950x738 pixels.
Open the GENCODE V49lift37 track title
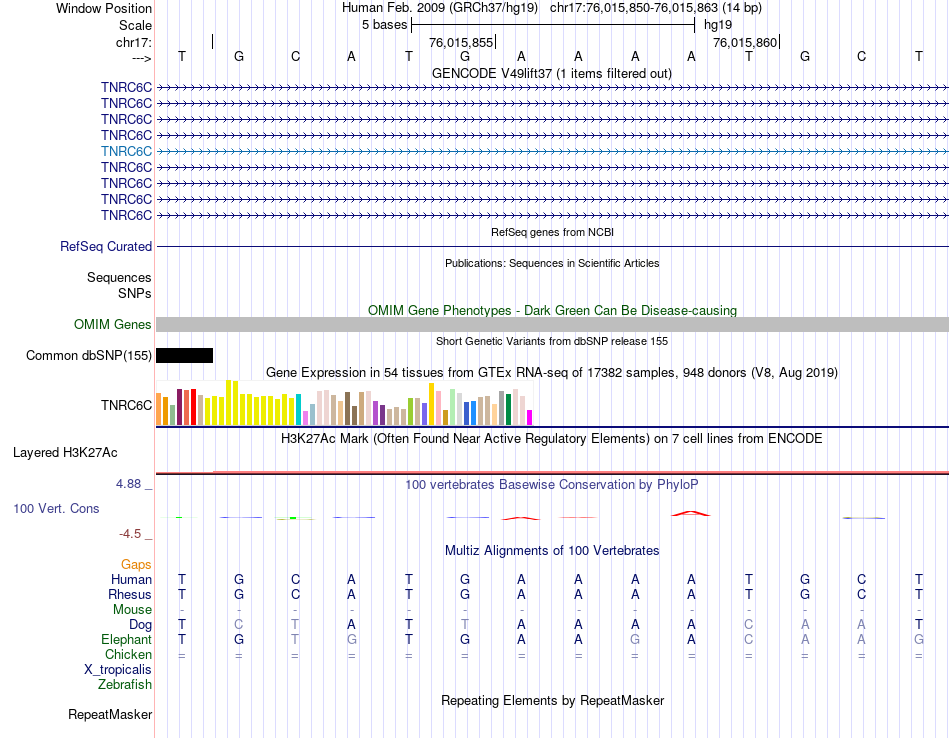click(551, 73)
